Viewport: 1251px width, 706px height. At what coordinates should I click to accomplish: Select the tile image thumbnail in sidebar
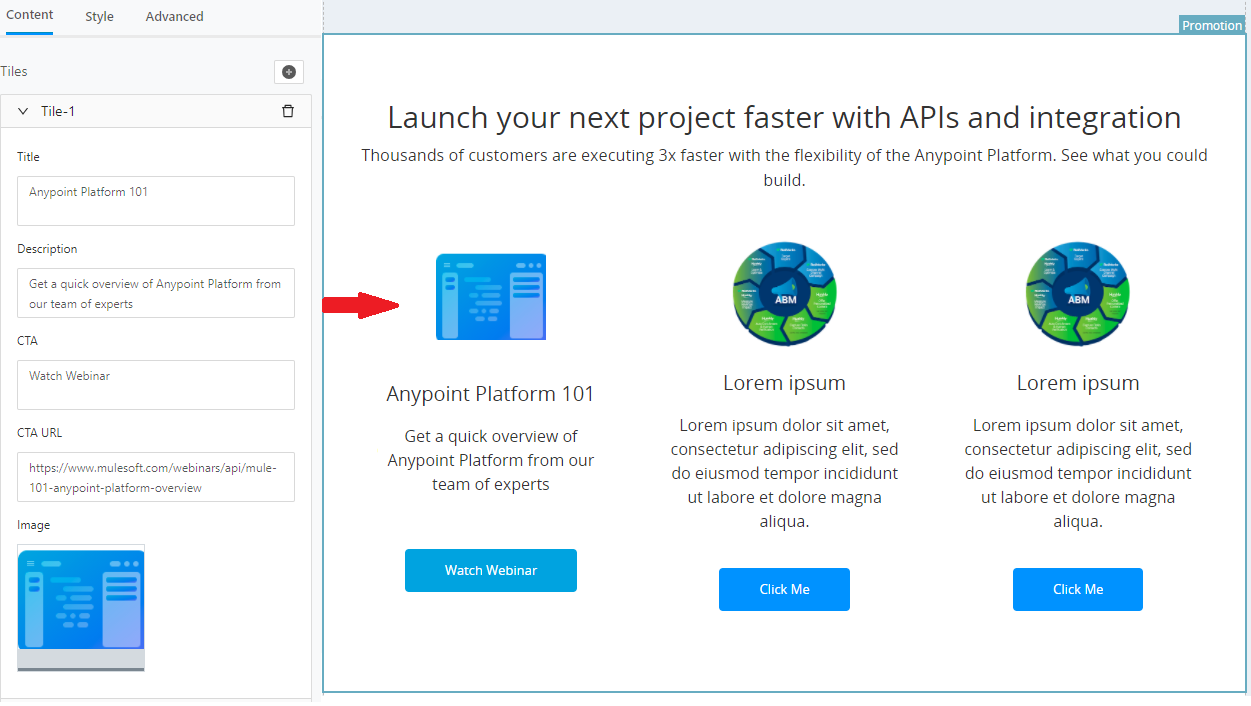[x=81, y=607]
